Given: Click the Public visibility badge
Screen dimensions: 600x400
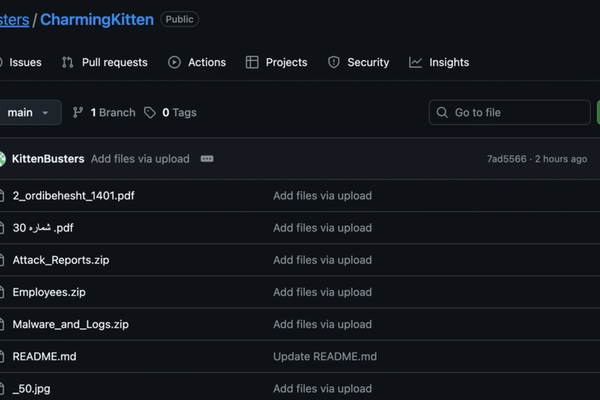Looking at the screenshot, I should tap(179, 19).
